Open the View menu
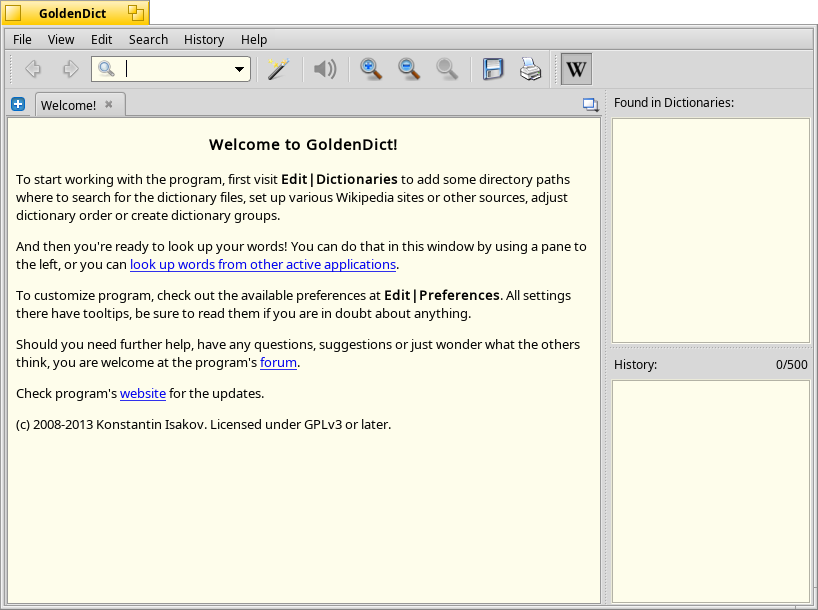This screenshot has width=818, height=610. (x=61, y=40)
